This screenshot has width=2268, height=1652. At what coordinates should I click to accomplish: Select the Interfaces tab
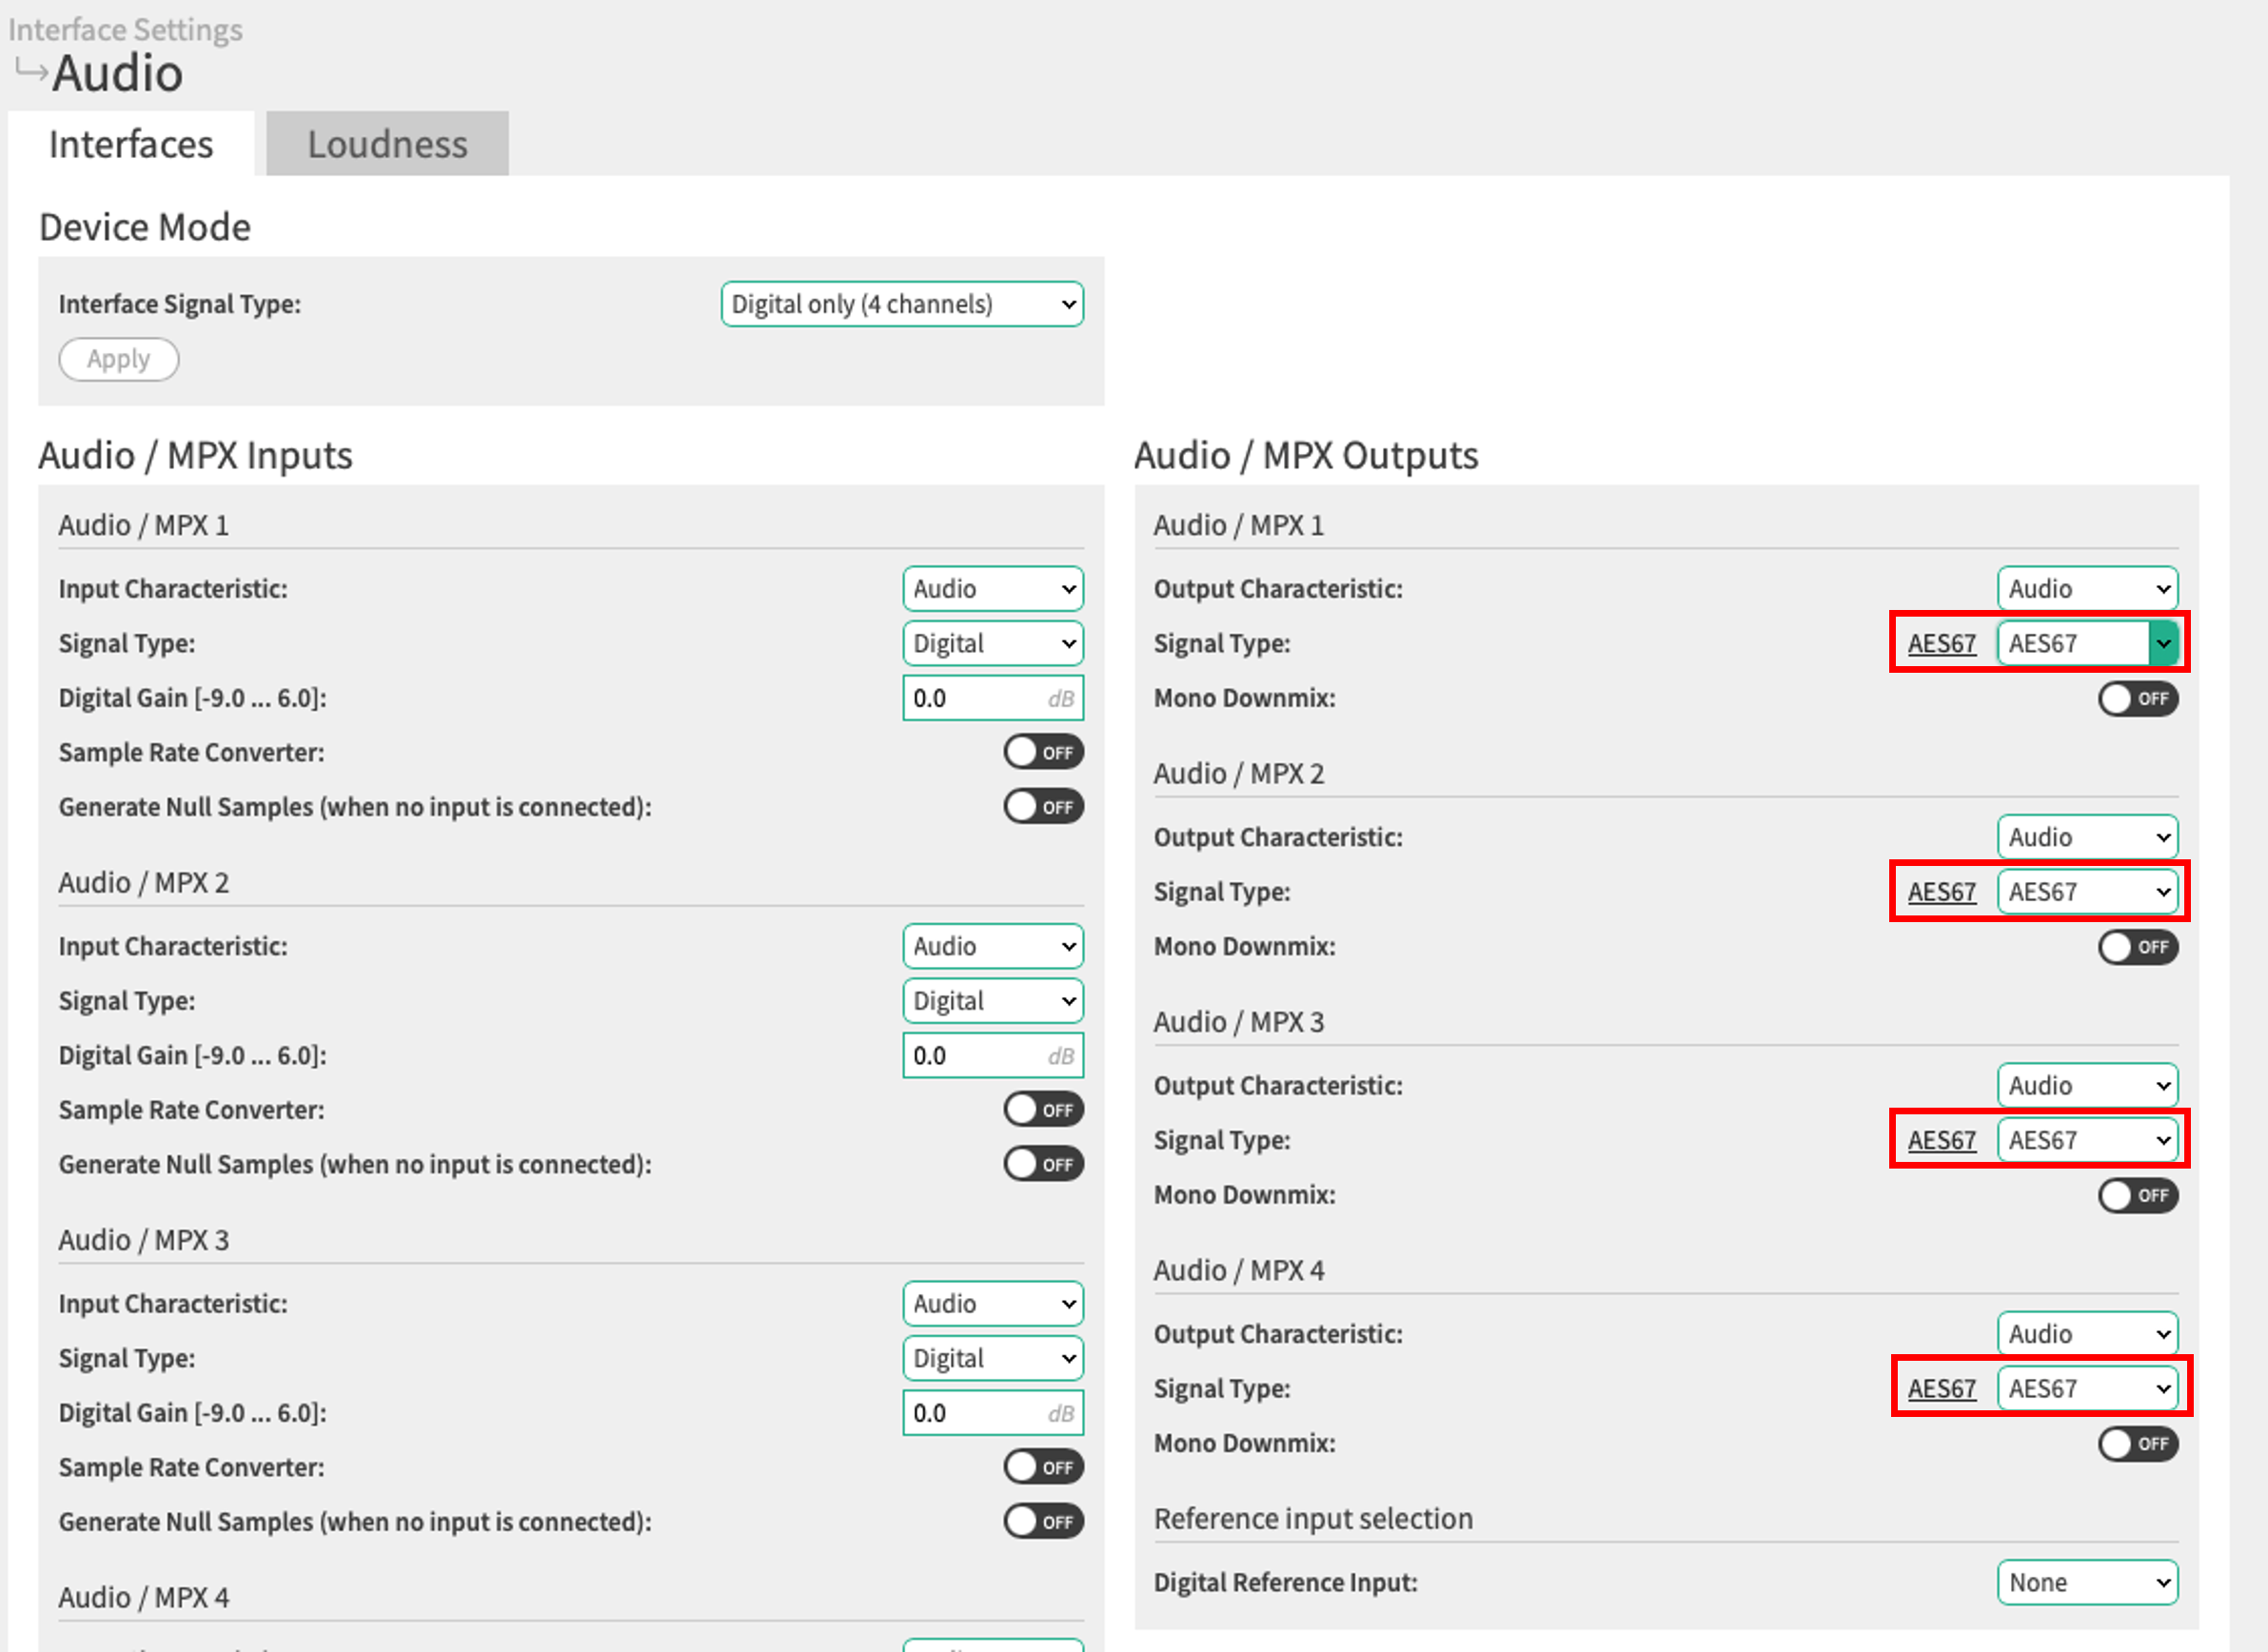[131, 144]
